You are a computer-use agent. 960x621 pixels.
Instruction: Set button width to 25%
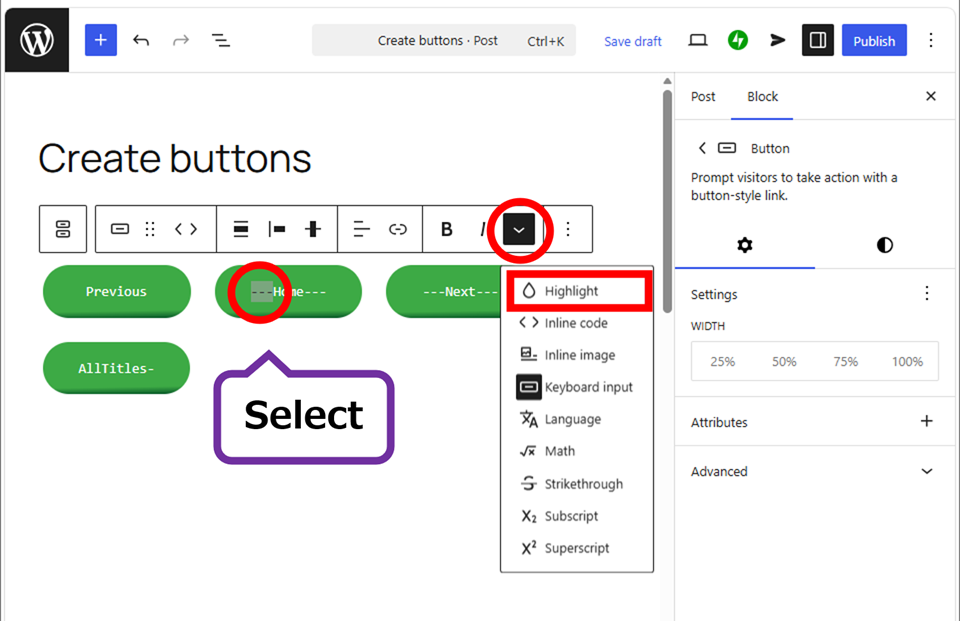point(722,361)
